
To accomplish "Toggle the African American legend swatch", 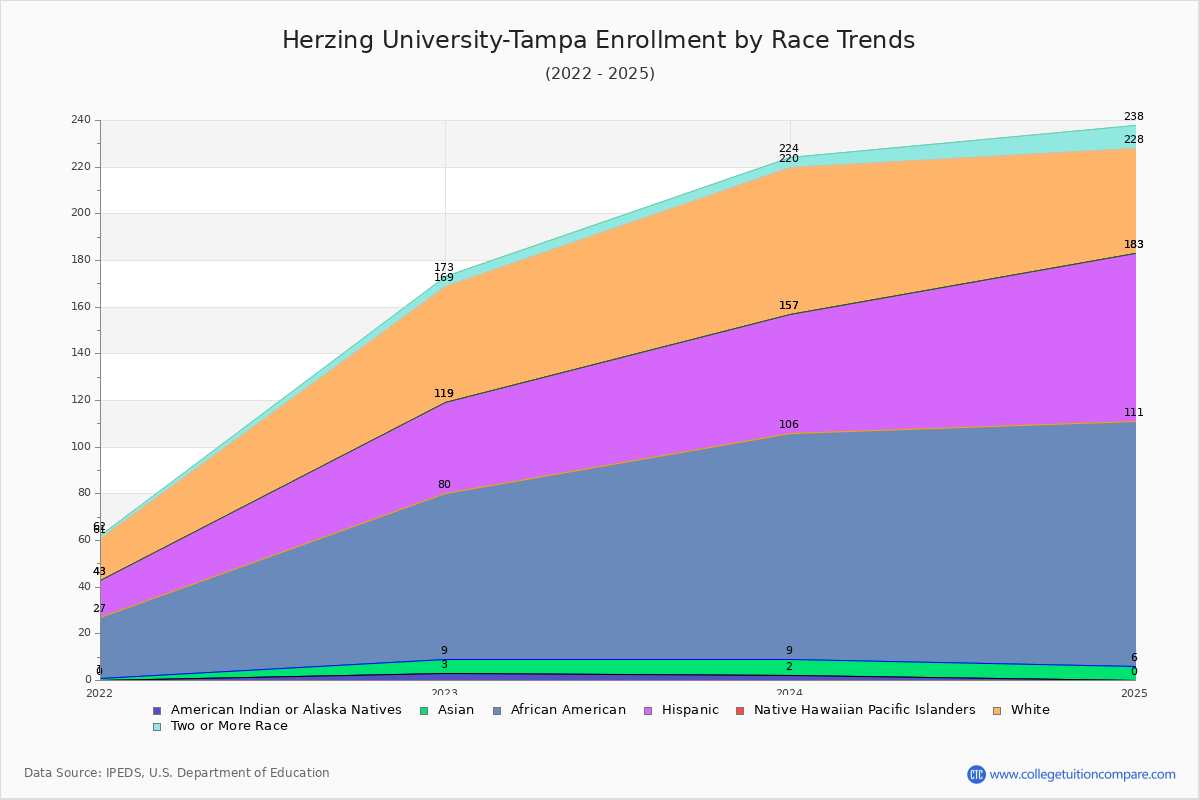I will [497, 710].
